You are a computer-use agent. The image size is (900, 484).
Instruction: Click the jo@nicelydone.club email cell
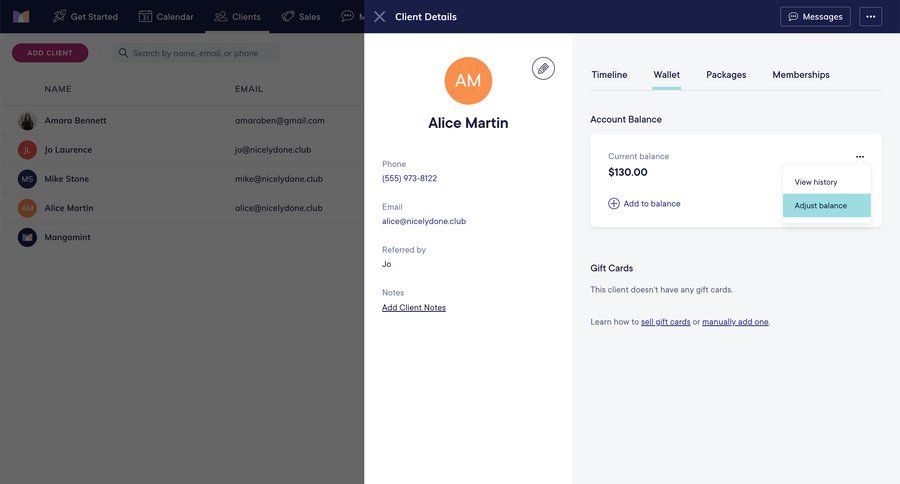273,150
